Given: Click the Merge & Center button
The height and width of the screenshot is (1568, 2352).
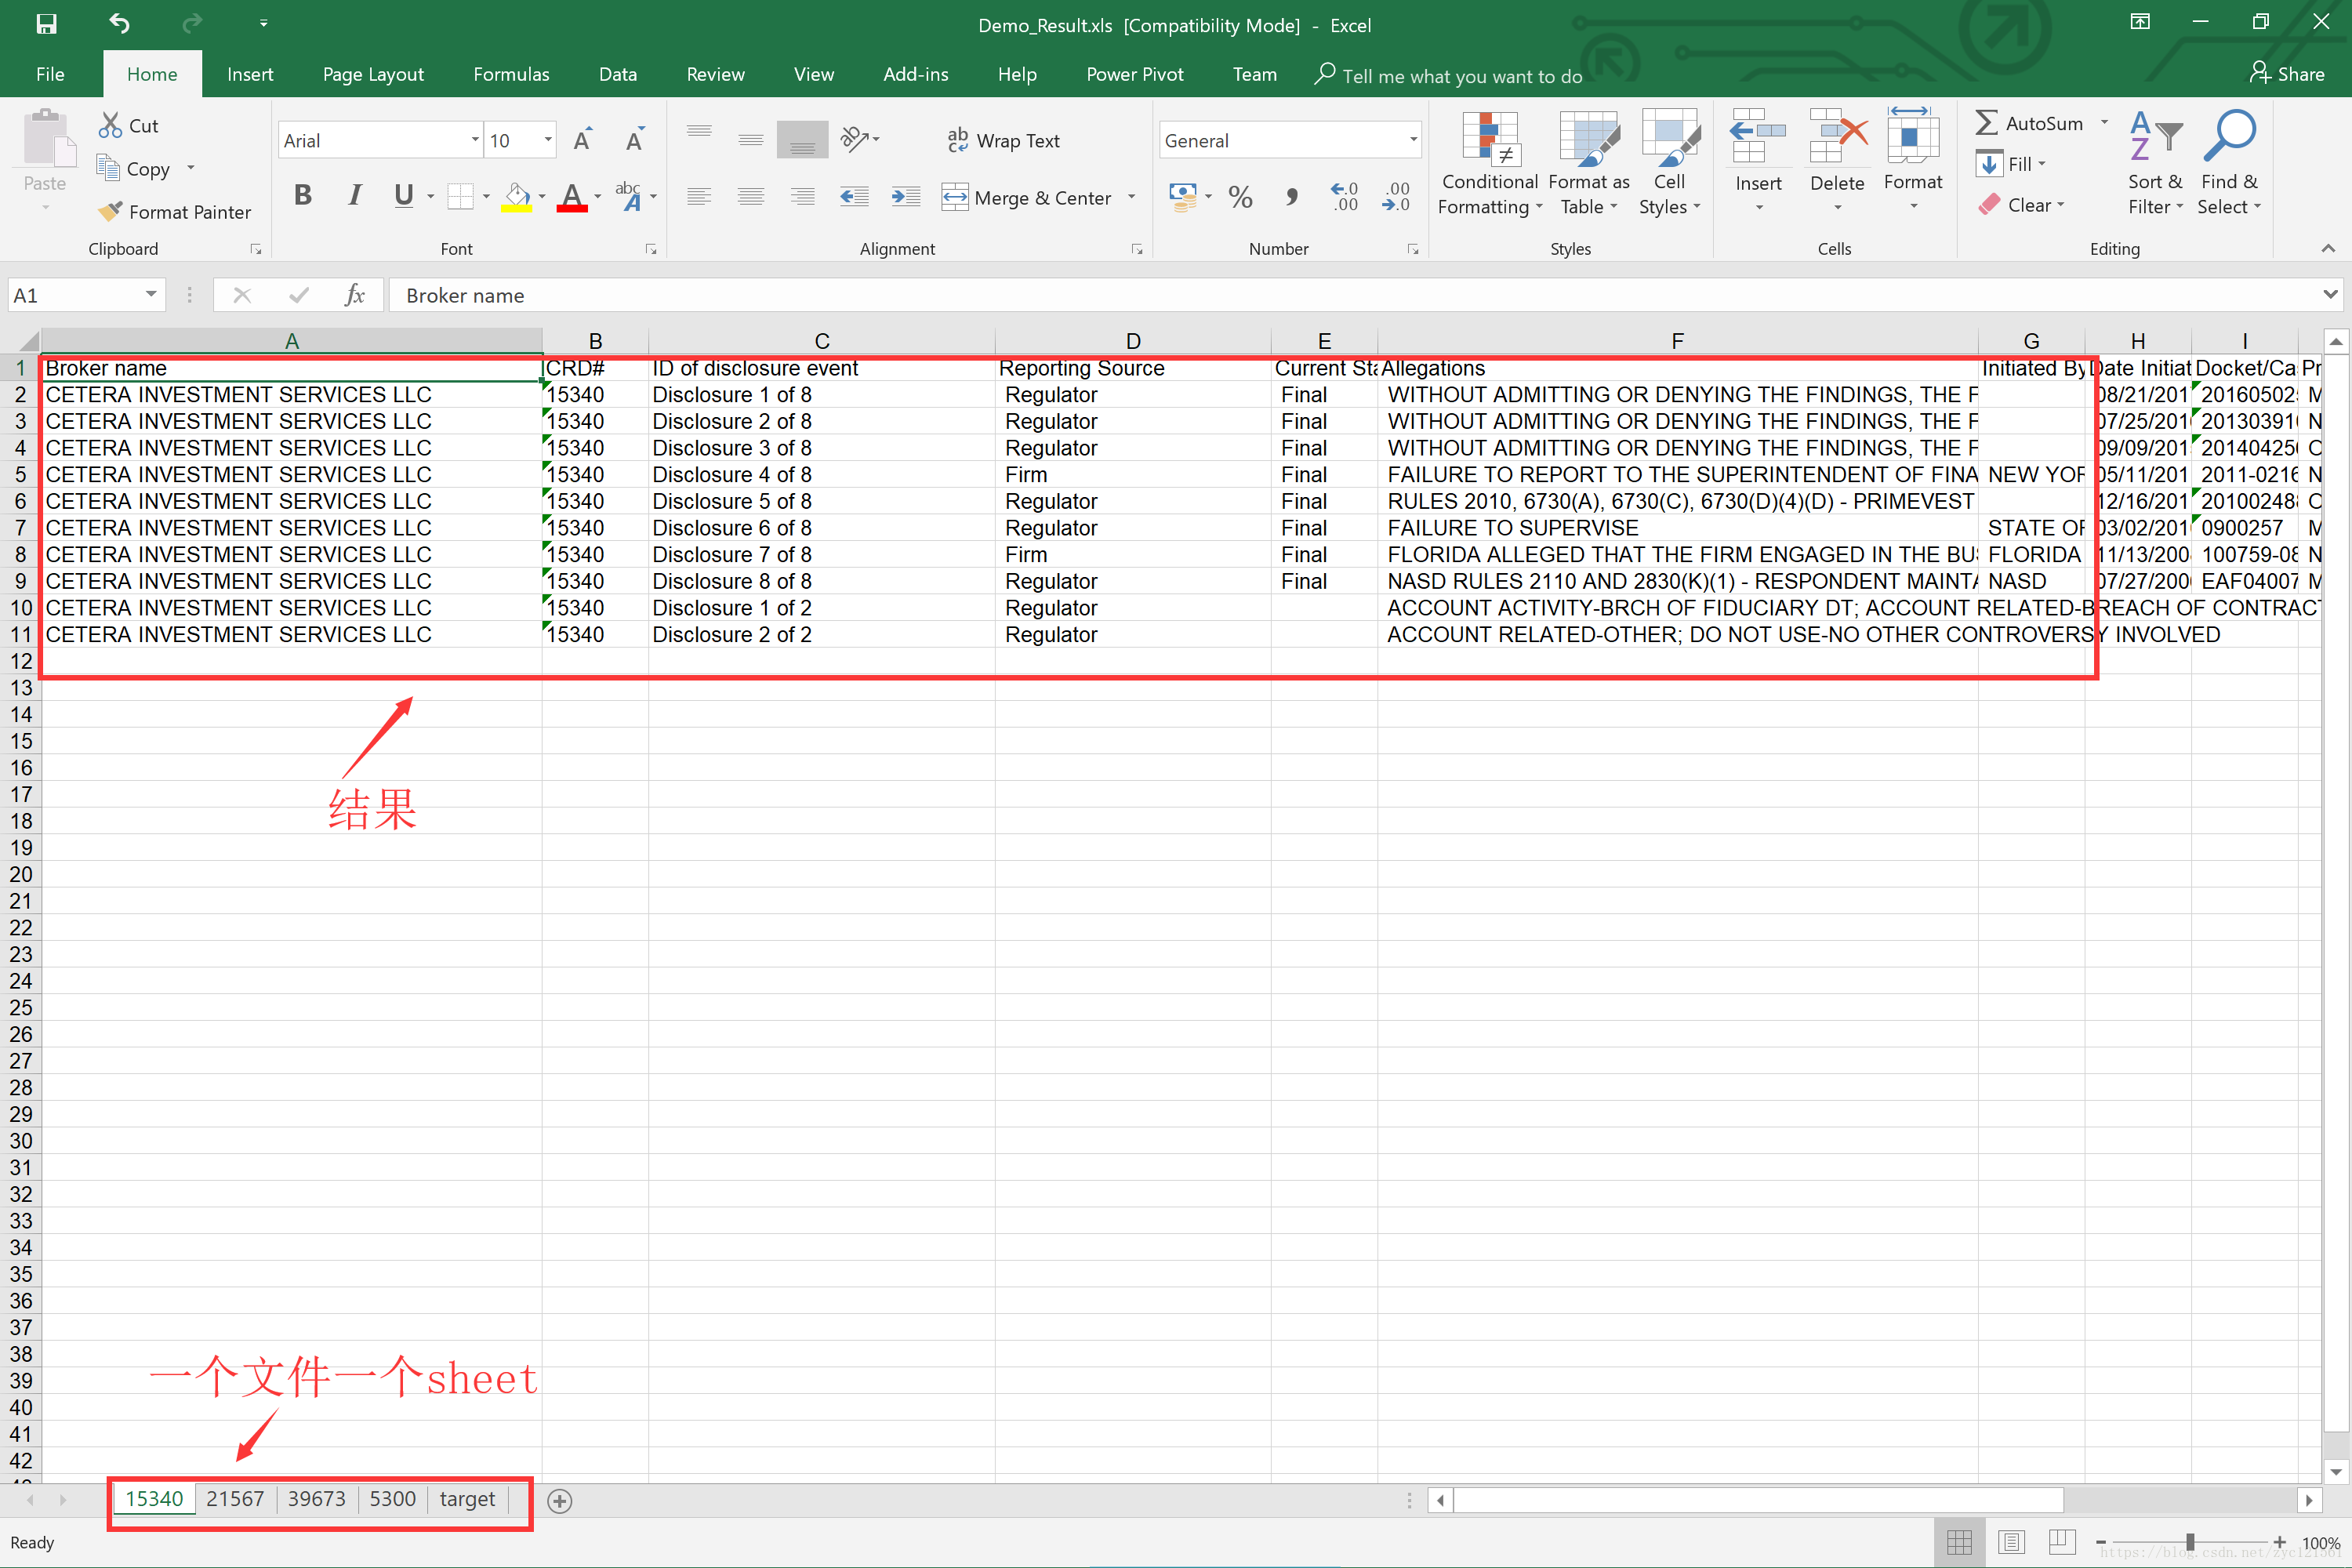Looking at the screenshot, I should (1027, 197).
